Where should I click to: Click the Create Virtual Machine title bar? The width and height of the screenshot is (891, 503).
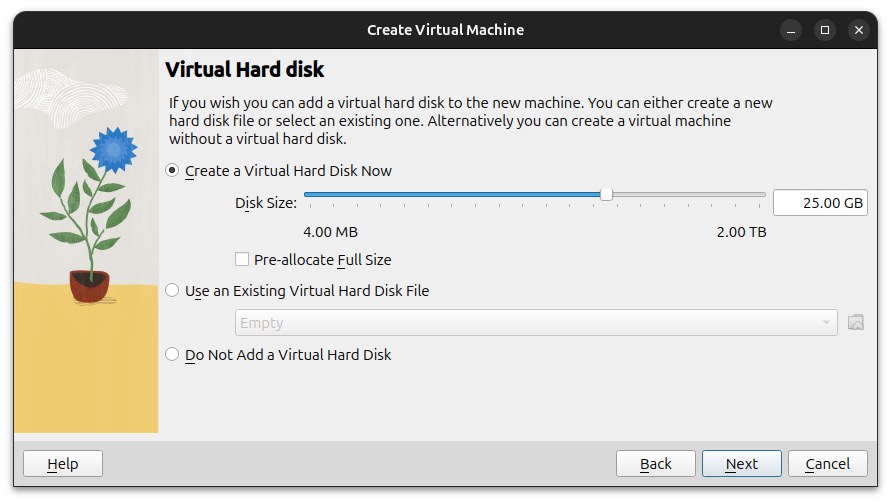point(445,30)
